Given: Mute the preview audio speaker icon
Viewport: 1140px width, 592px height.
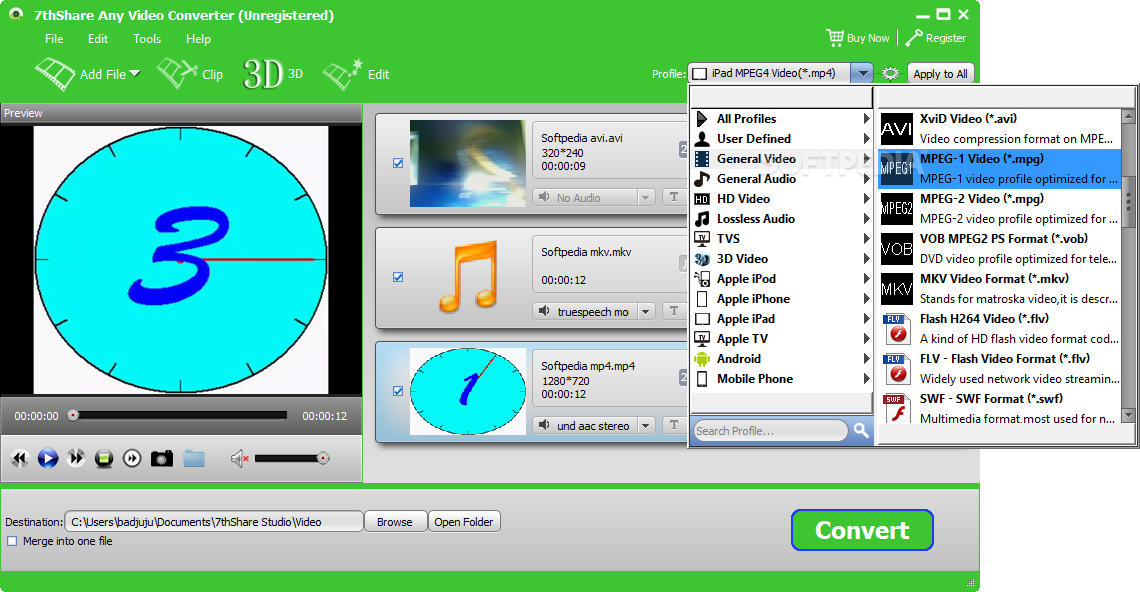Looking at the screenshot, I should (239, 458).
